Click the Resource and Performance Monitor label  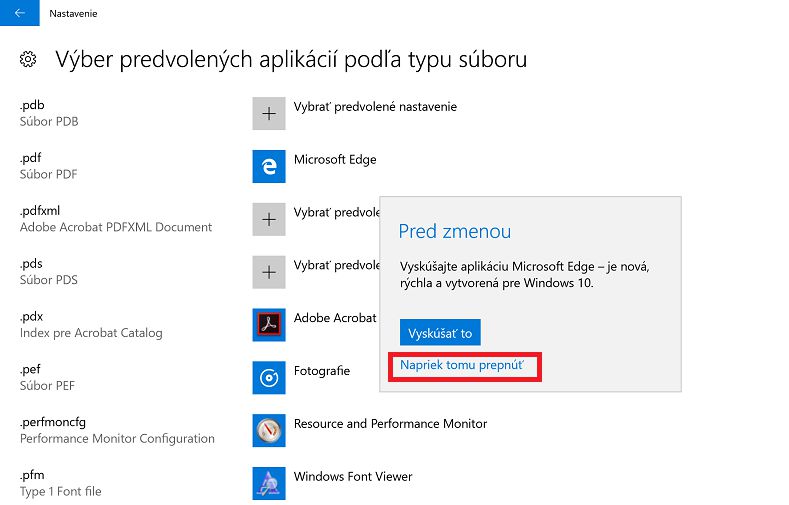coord(390,424)
